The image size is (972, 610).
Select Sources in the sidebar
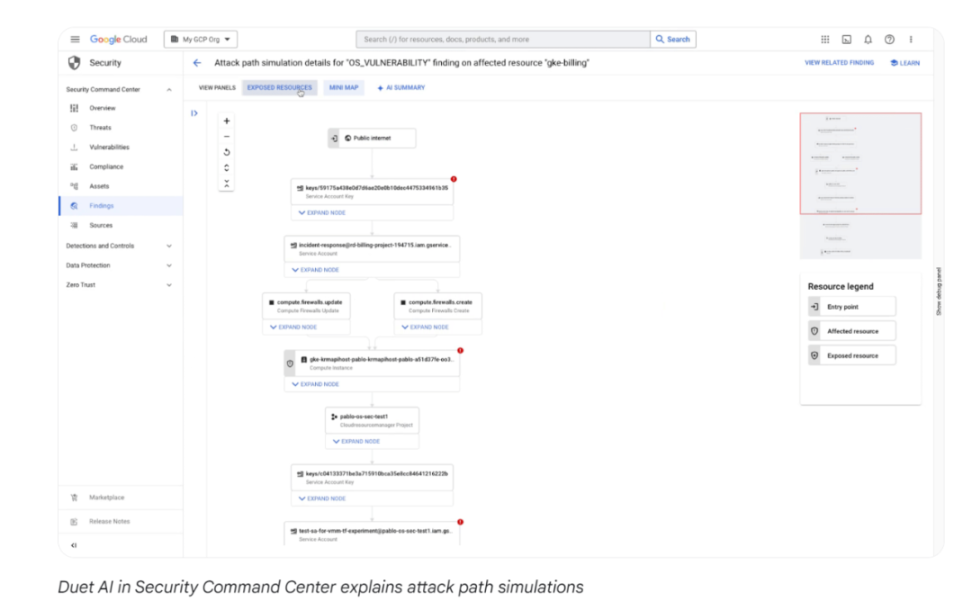(x=101, y=225)
